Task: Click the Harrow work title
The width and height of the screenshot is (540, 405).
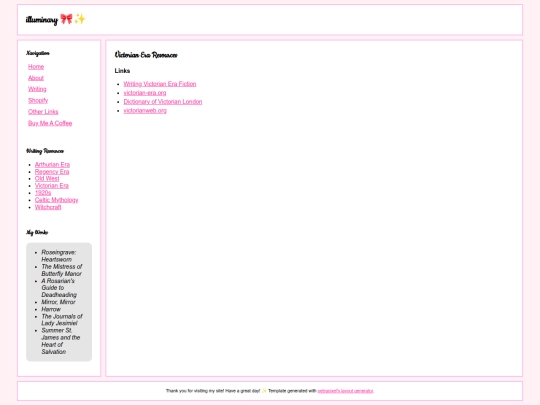Action: click(x=51, y=309)
